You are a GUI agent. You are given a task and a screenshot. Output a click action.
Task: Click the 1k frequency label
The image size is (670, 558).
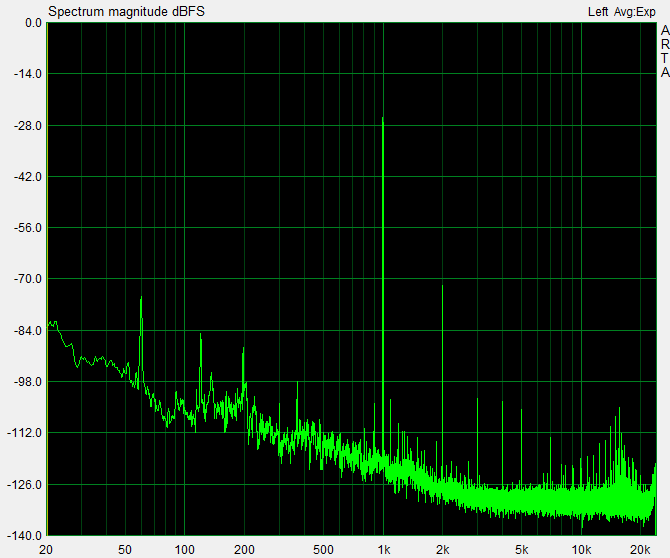(x=384, y=549)
